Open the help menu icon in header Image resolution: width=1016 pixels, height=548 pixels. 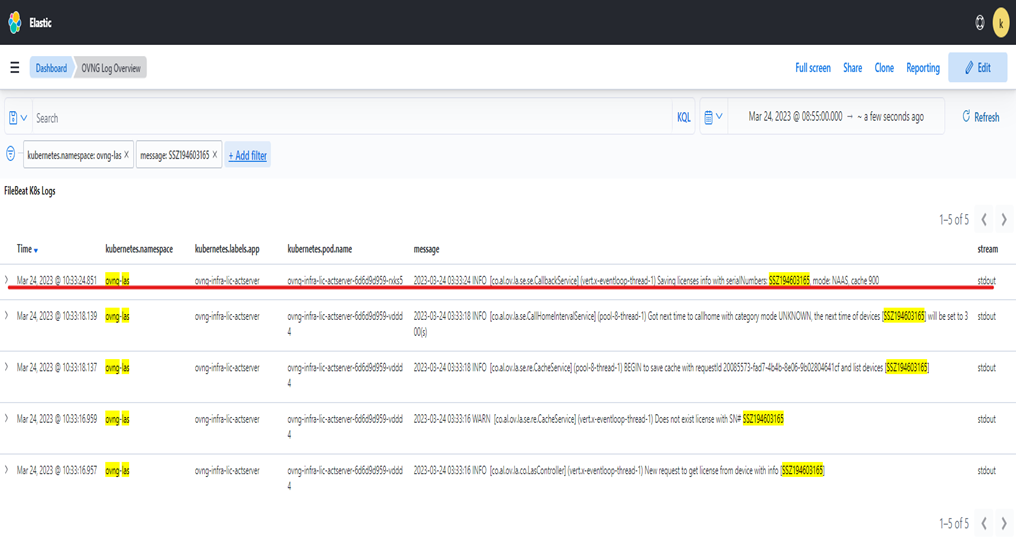click(x=979, y=22)
